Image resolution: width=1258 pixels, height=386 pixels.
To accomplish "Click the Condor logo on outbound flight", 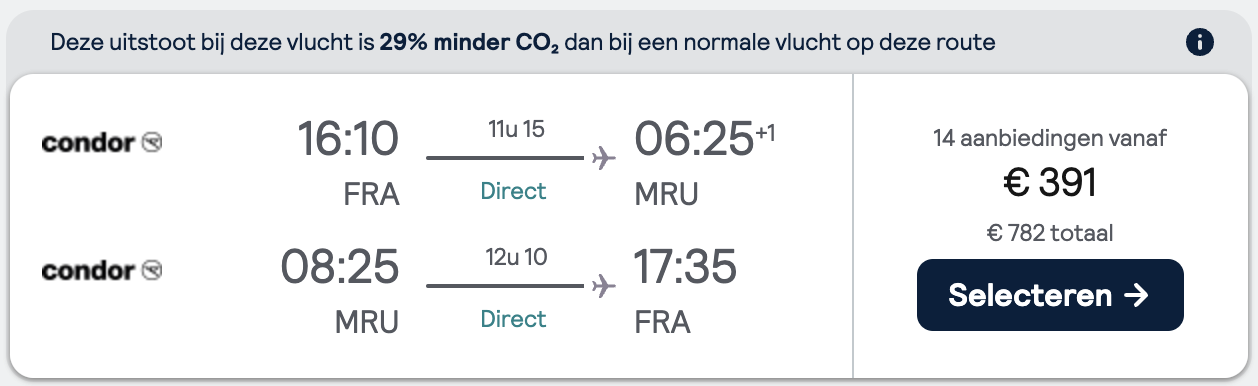I will coord(102,143).
